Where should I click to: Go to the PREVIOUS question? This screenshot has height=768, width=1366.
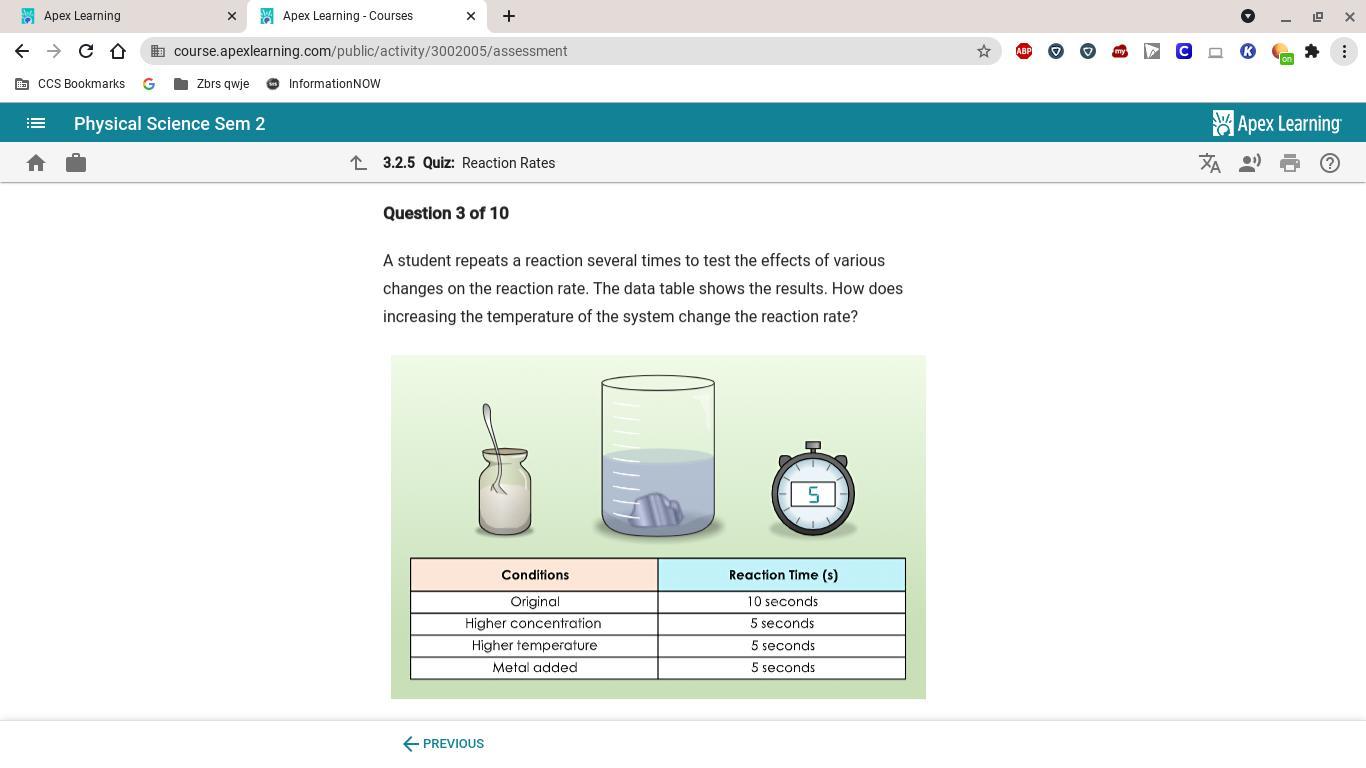(x=443, y=744)
